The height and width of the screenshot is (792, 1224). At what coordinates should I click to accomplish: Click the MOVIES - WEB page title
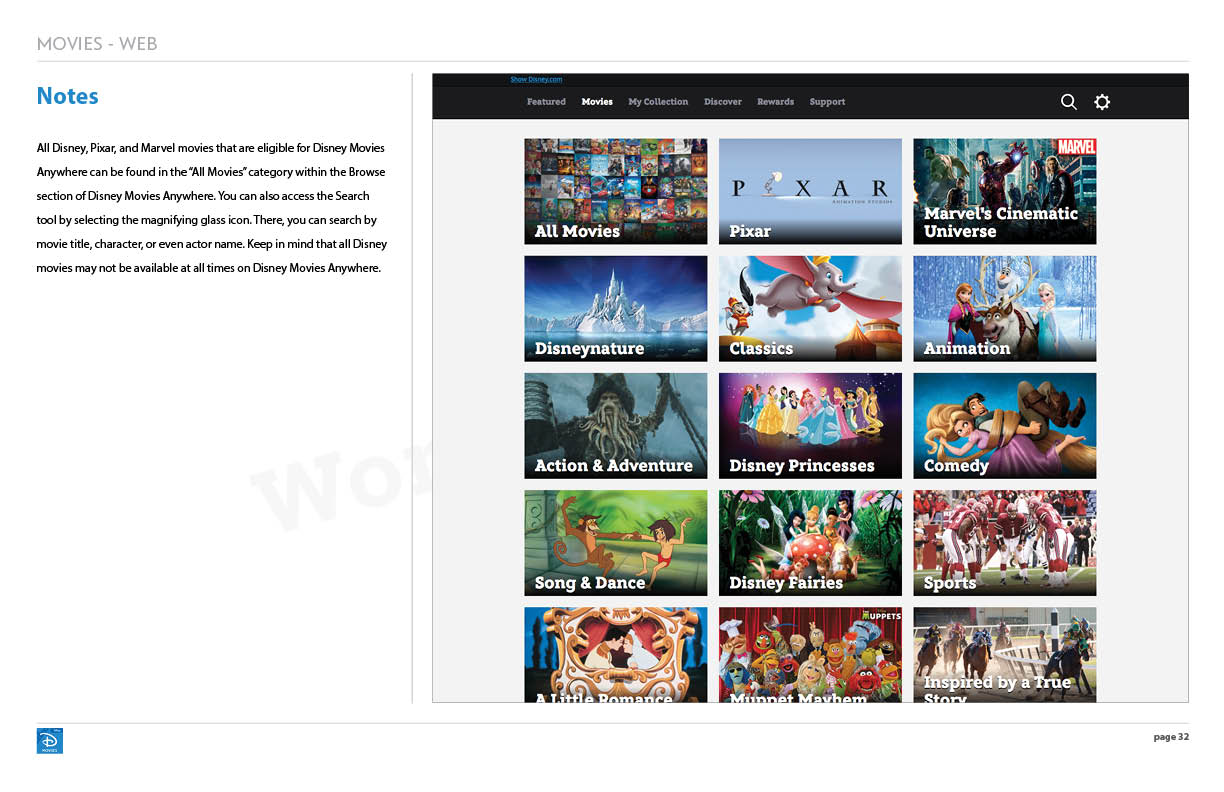click(x=96, y=44)
